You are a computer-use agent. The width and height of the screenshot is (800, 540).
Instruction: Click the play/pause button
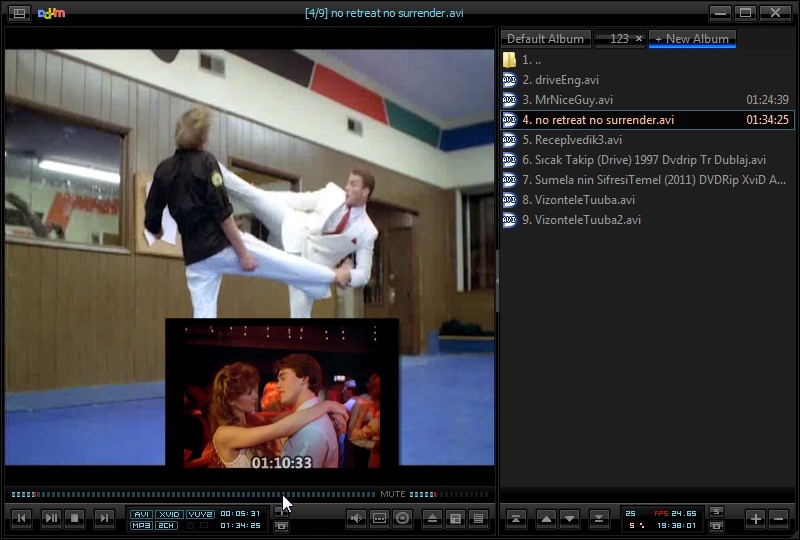tap(51, 518)
